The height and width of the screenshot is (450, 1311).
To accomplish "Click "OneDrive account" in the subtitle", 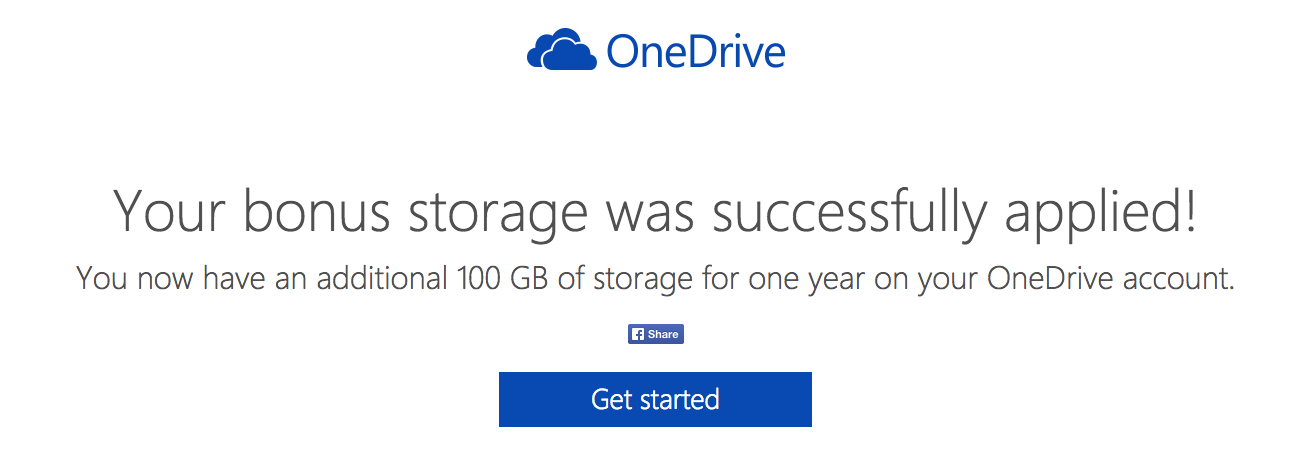I will (x=1110, y=279).
